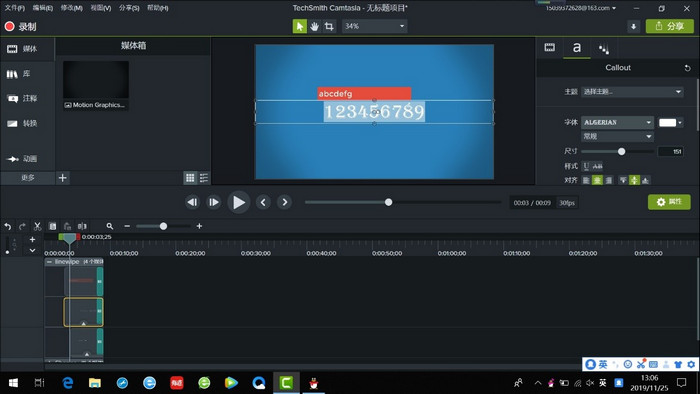The height and width of the screenshot is (394, 700).
Task: Click the scissors cut icon on timeline
Action: 38,226
